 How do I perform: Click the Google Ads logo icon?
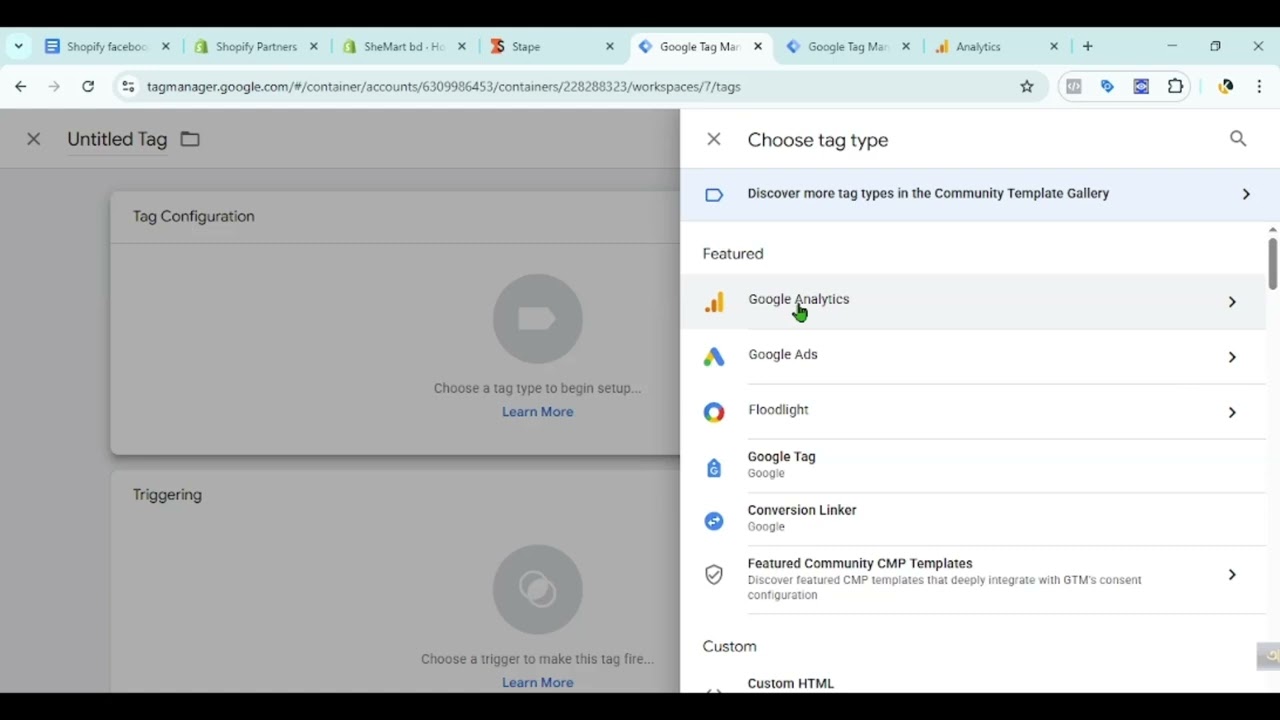tap(714, 357)
